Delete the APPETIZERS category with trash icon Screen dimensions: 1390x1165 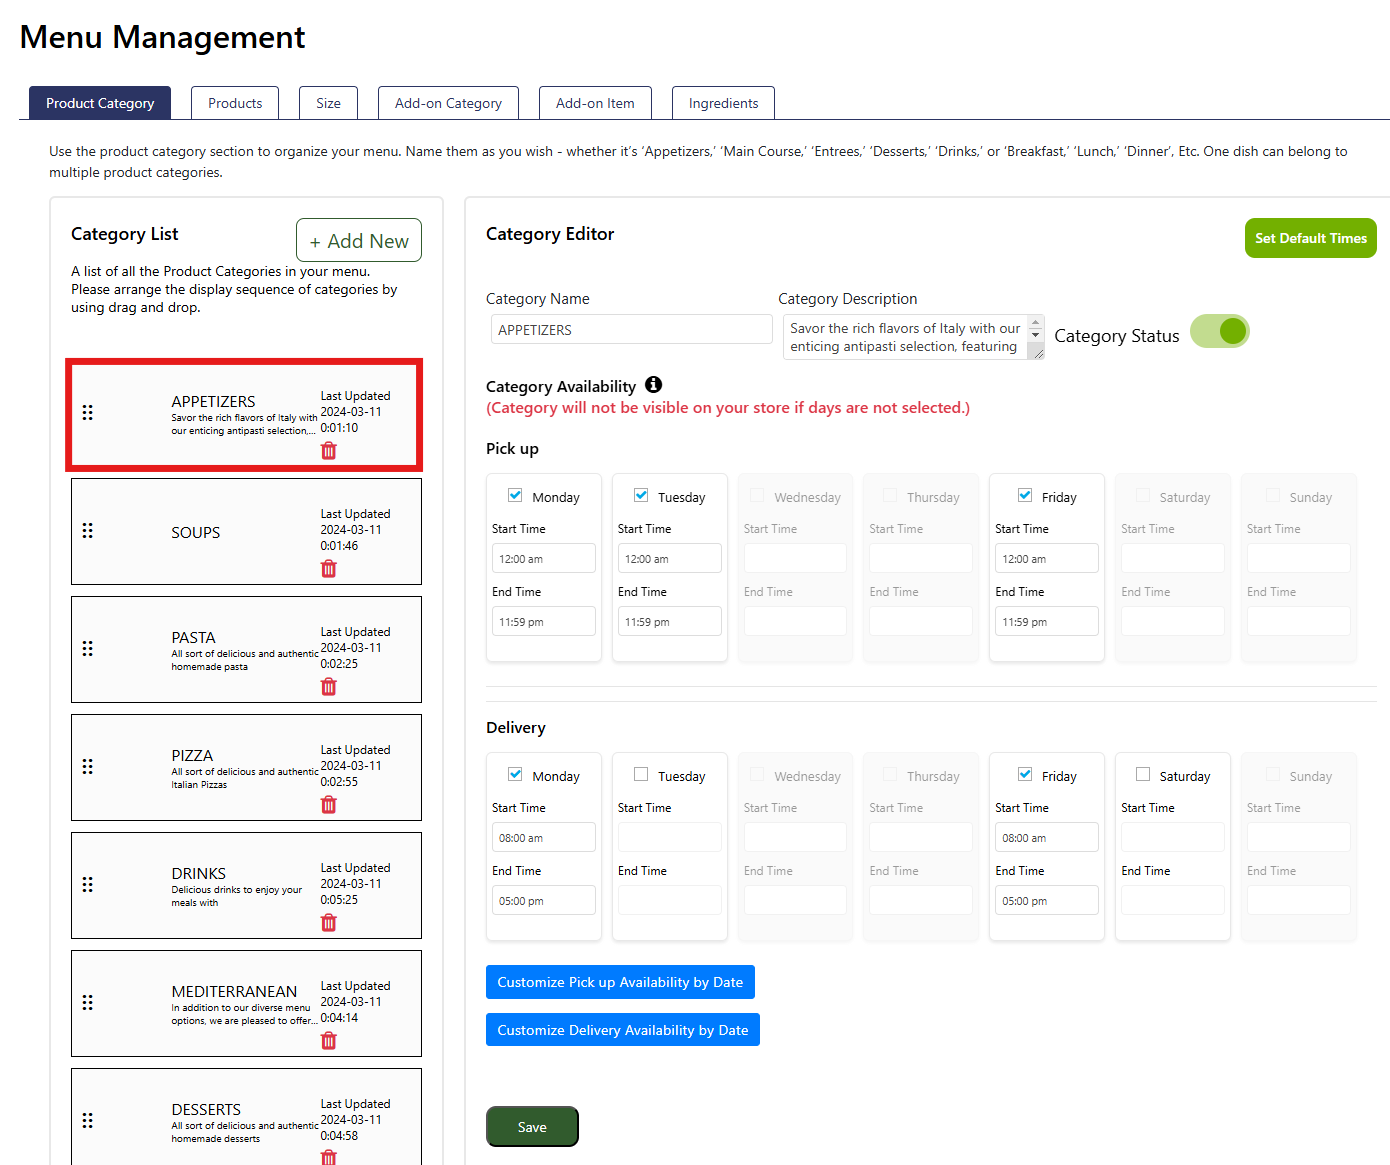coord(328,451)
